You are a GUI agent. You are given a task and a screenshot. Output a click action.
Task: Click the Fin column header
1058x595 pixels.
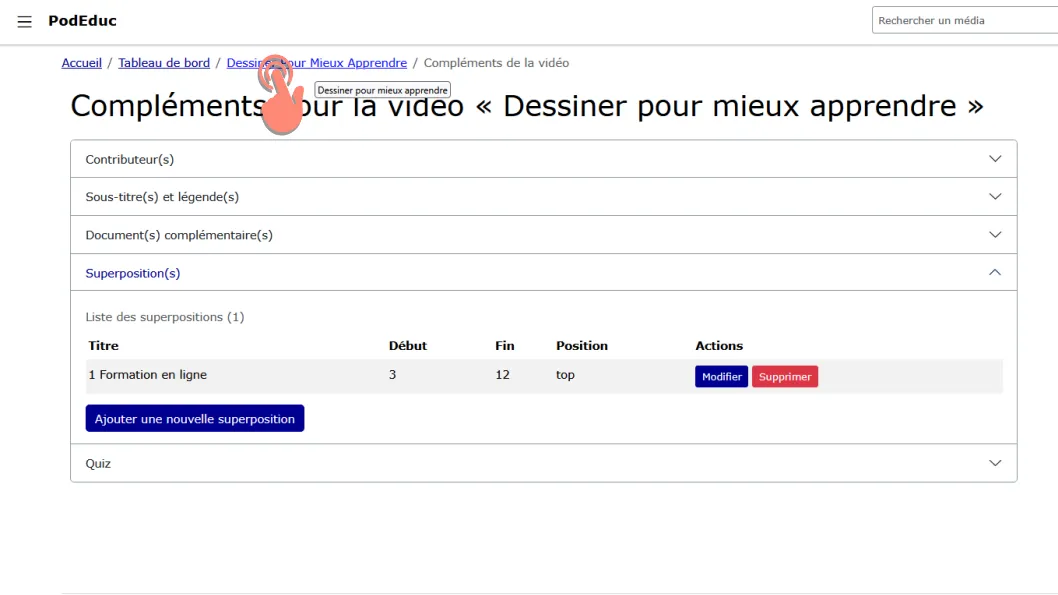coord(505,345)
